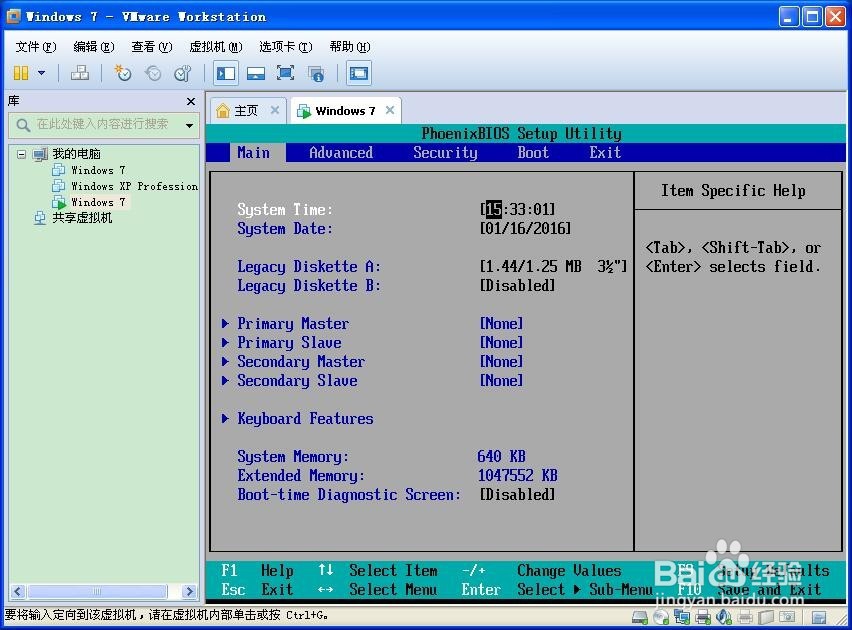Click the library horizontal scrollbar left arrow
Viewport: 852px width, 630px height.
point(18,591)
